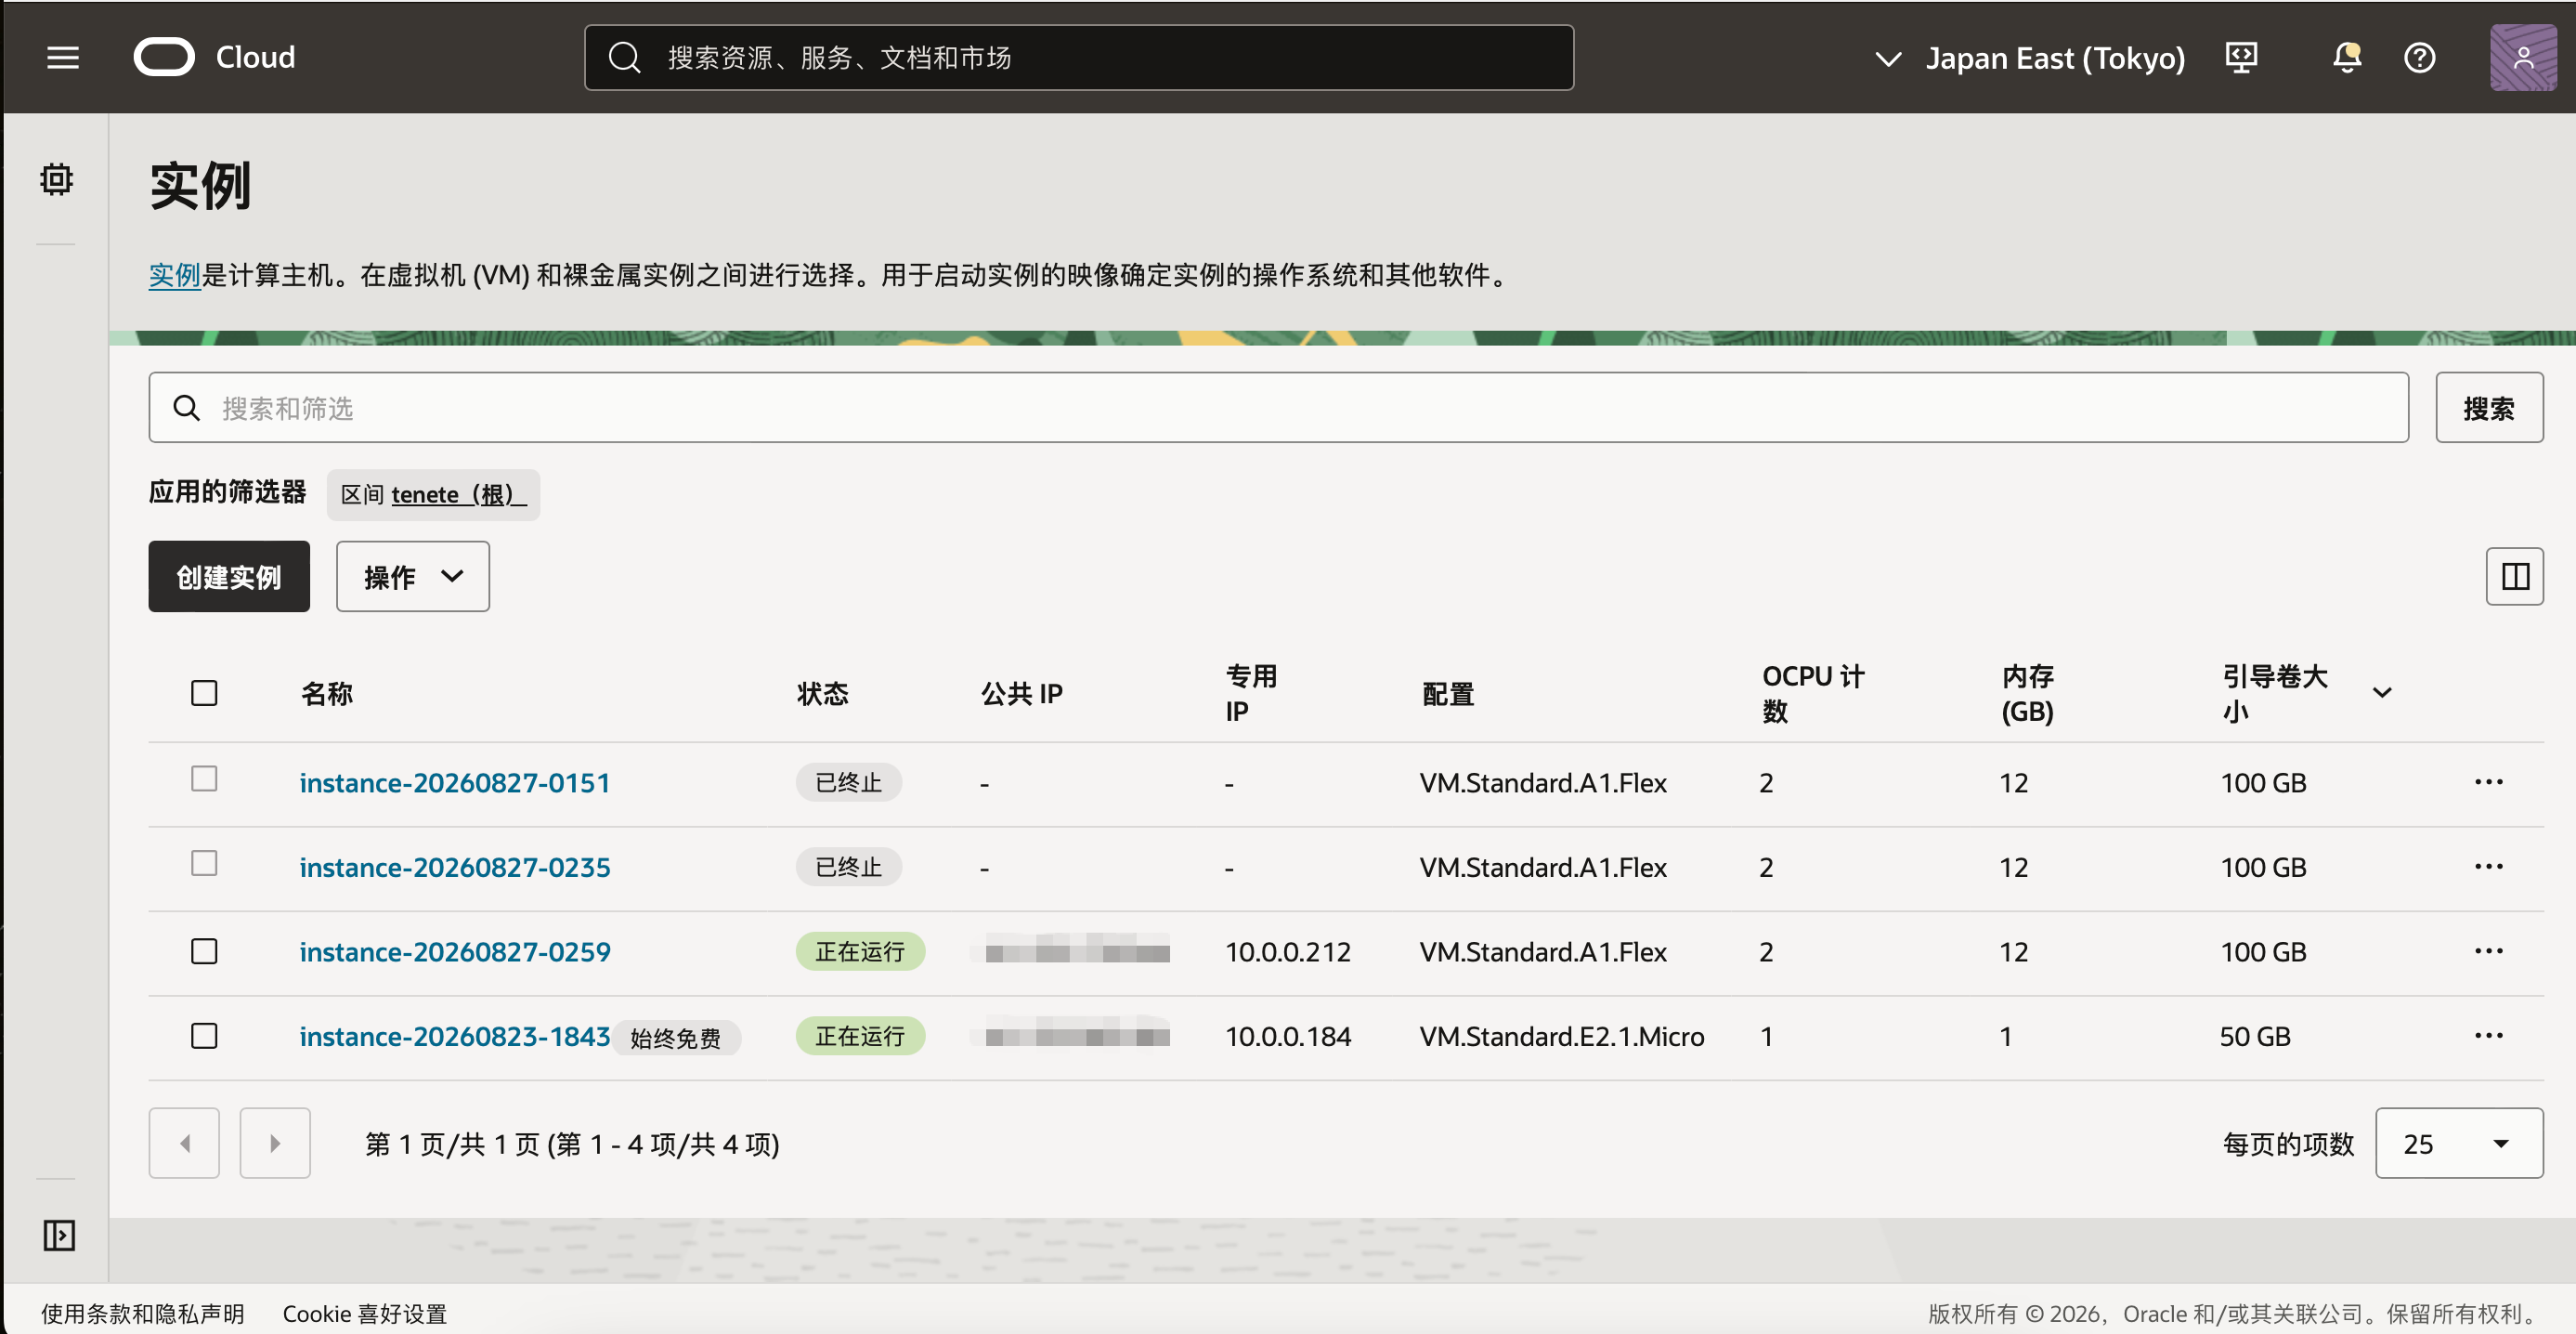
Task: Open actions menu for instance-20260827-0151
Action: click(2488, 782)
